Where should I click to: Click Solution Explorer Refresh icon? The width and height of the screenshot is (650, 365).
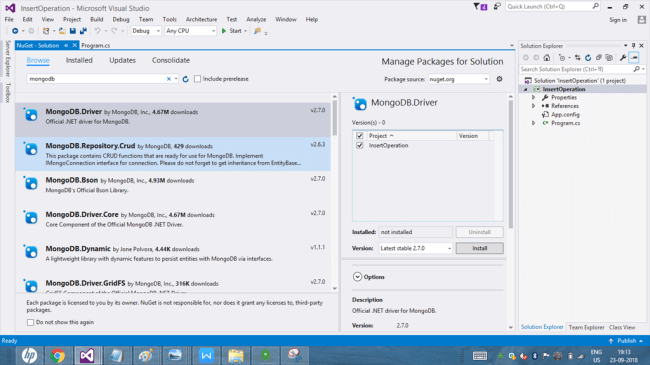coord(588,58)
